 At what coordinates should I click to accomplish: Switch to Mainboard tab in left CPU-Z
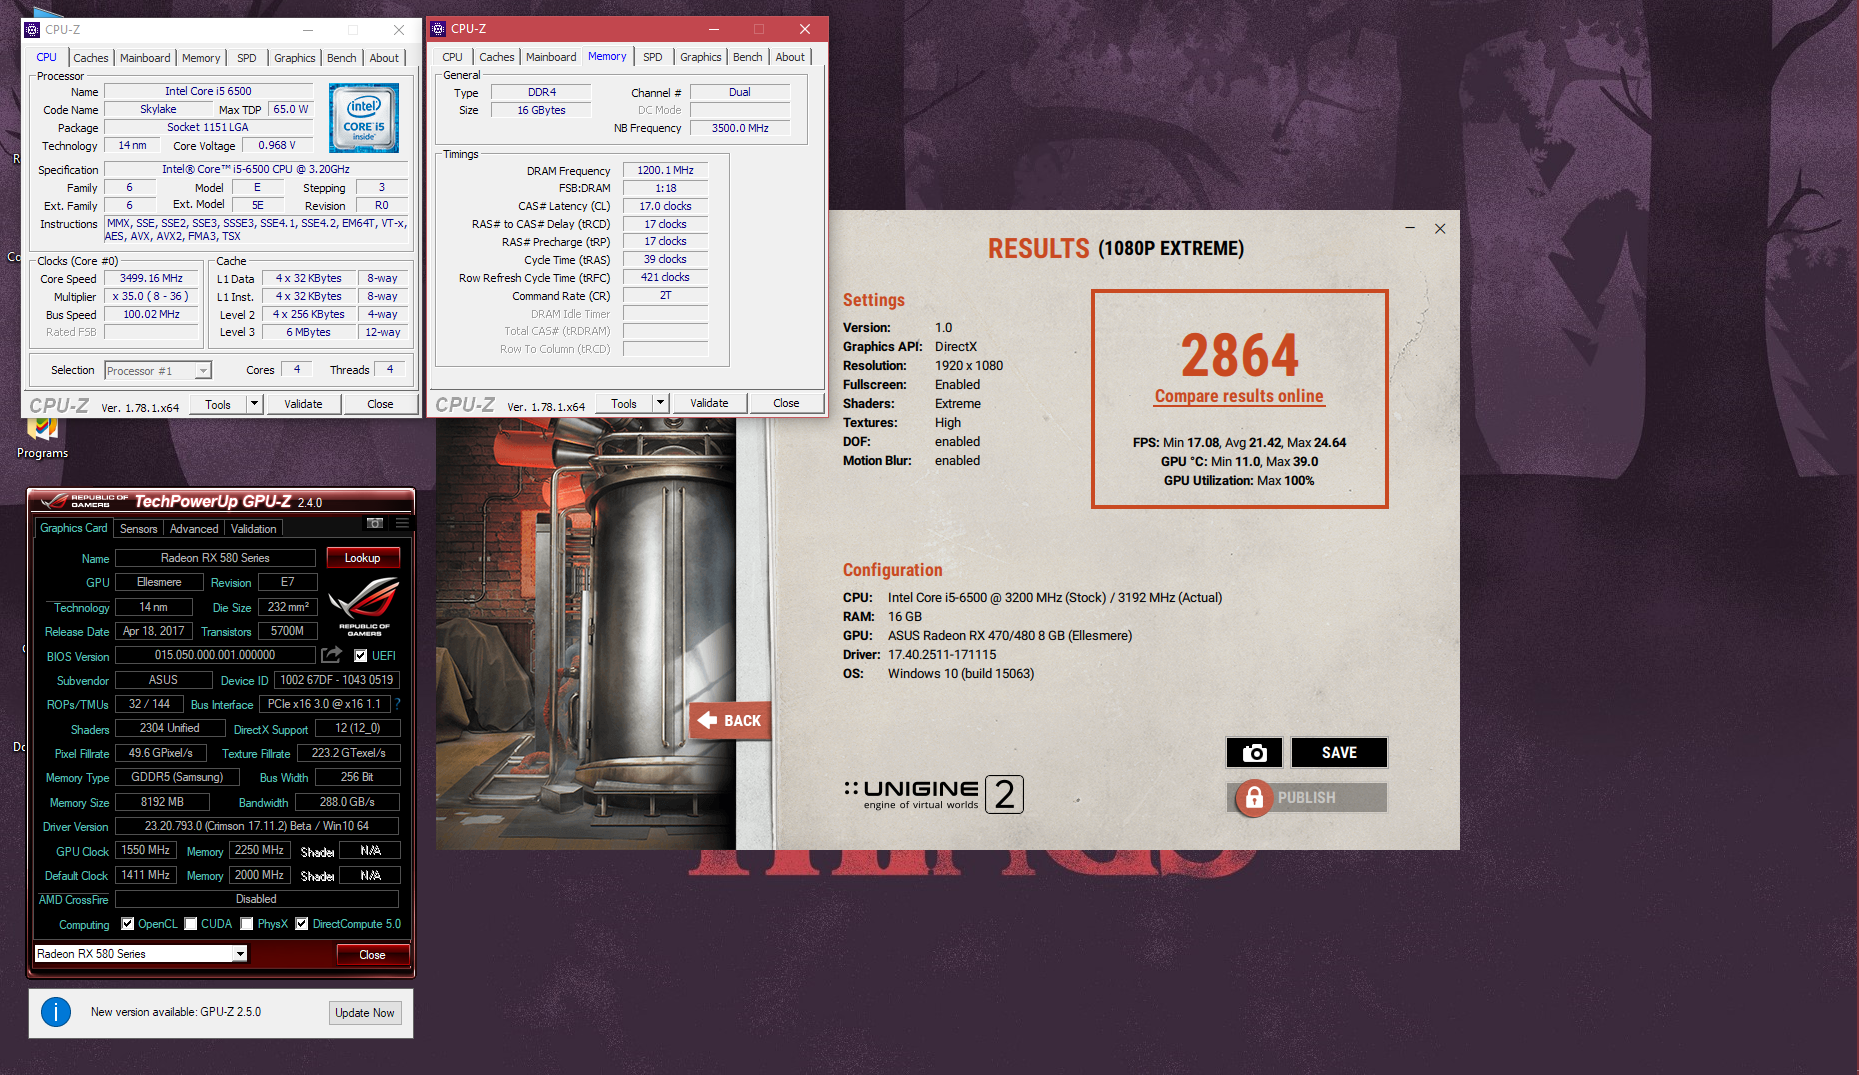pos(145,58)
